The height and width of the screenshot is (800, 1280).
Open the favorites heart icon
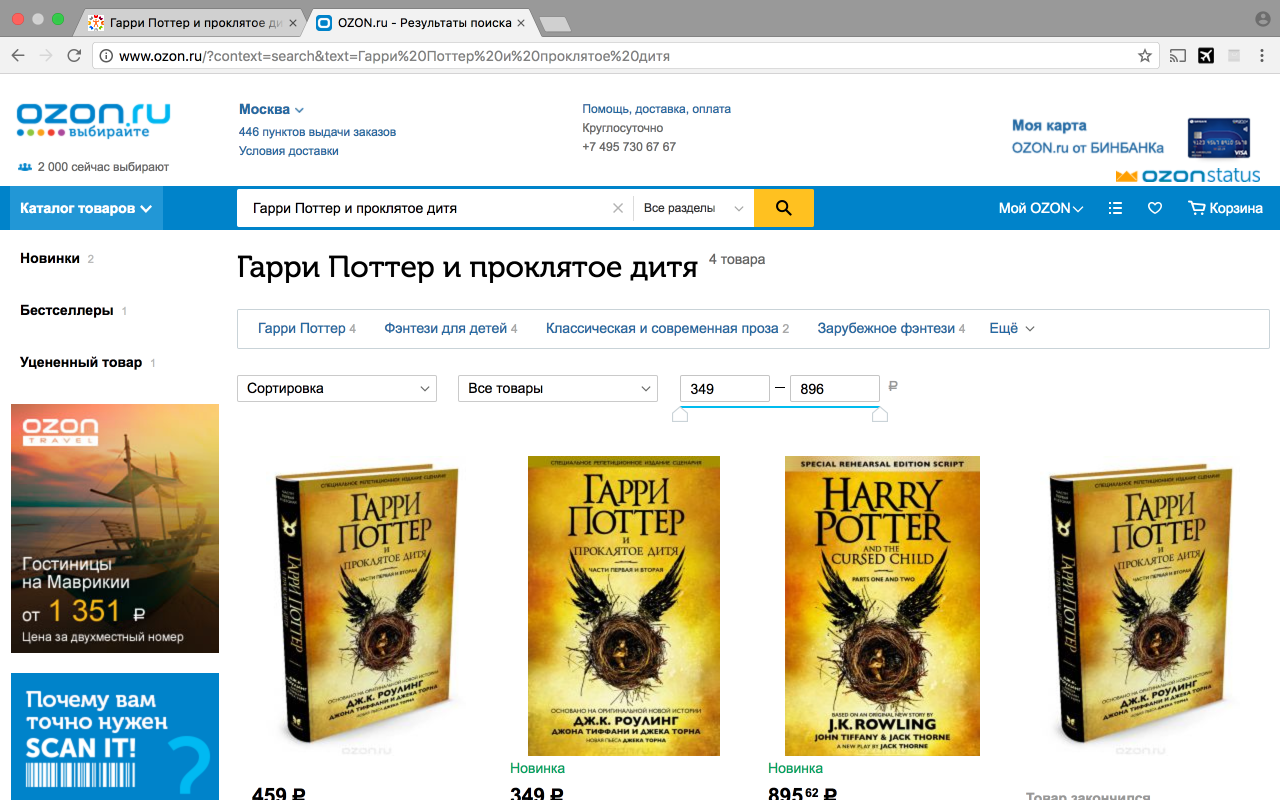click(x=1155, y=208)
